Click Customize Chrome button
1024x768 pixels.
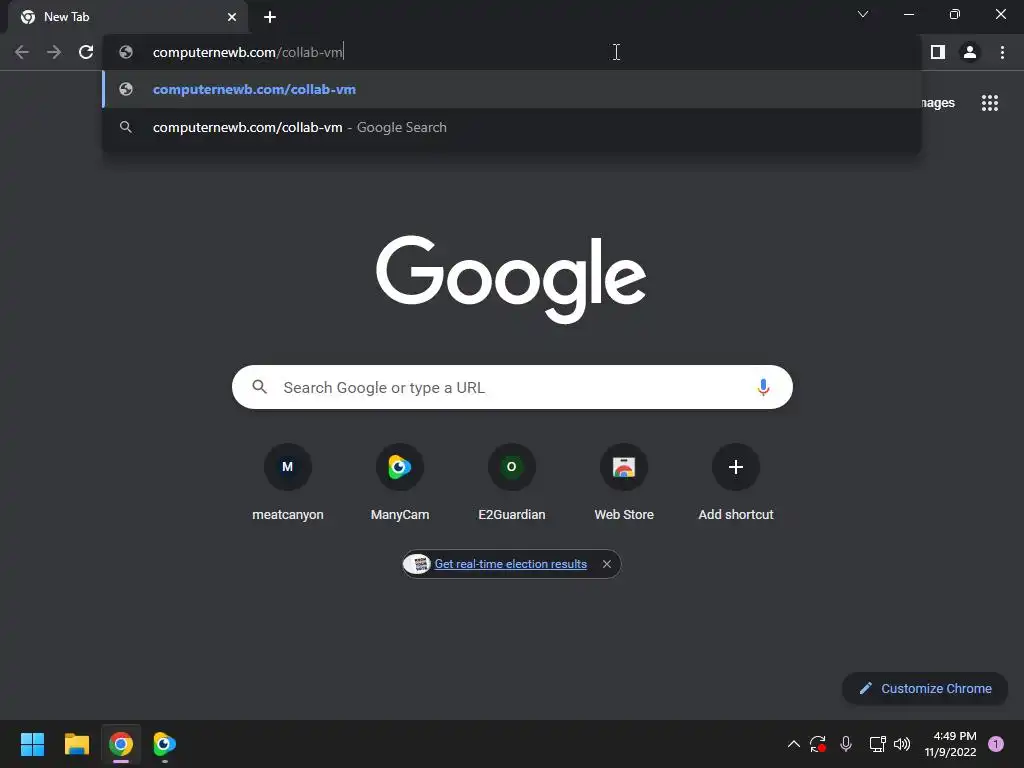925,688
